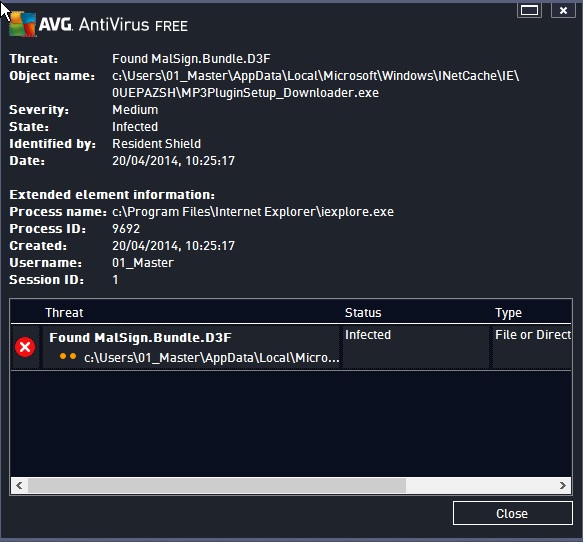The image size is (583, 542).
Task: Click the truncated file path in list
Action: pyautogui.click(x=212, y=358)
